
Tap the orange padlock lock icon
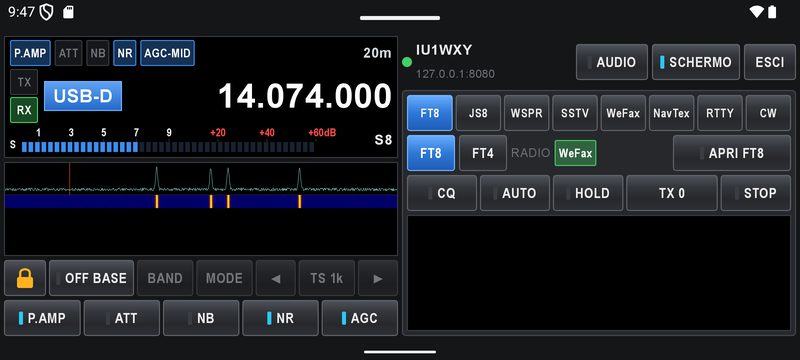coord(25,278)
